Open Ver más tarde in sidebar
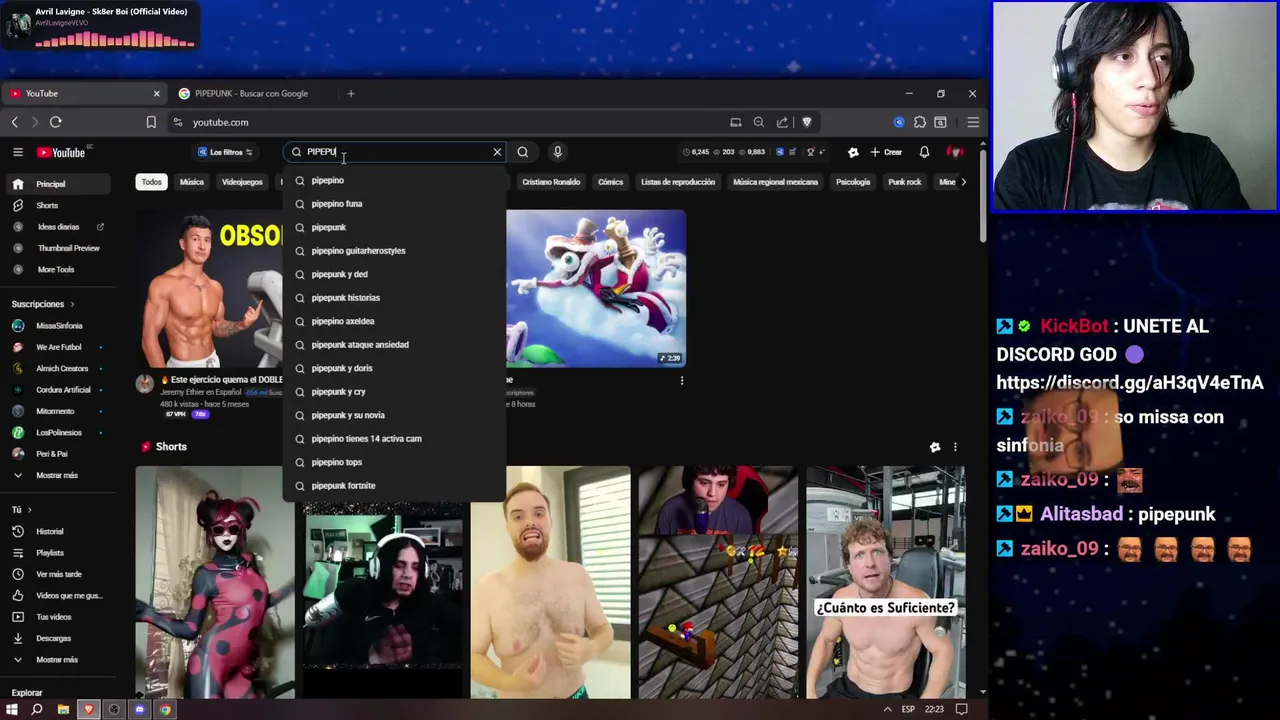The image size is (1280, 720). click(57, 574)
